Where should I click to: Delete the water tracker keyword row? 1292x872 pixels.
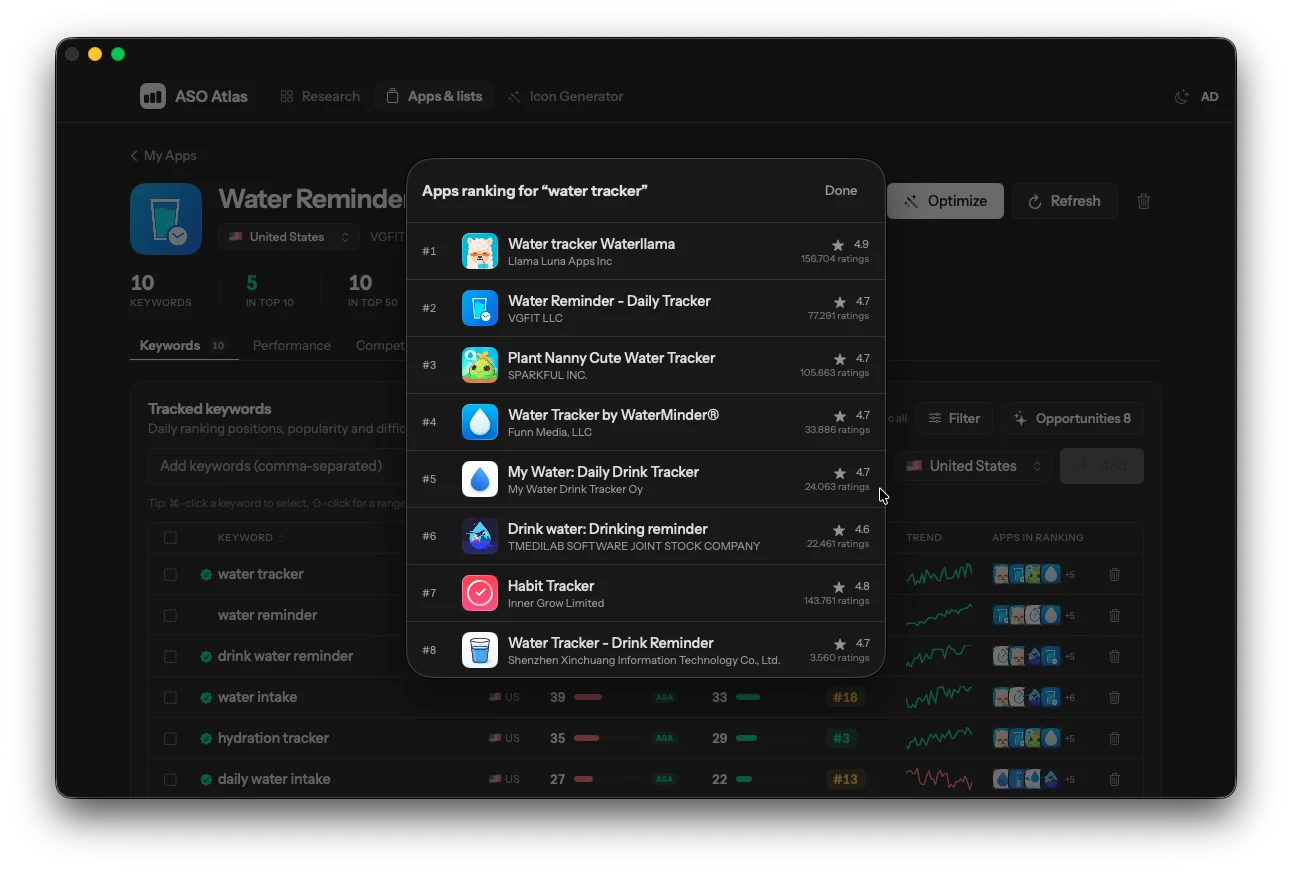tap(1115, 575)
